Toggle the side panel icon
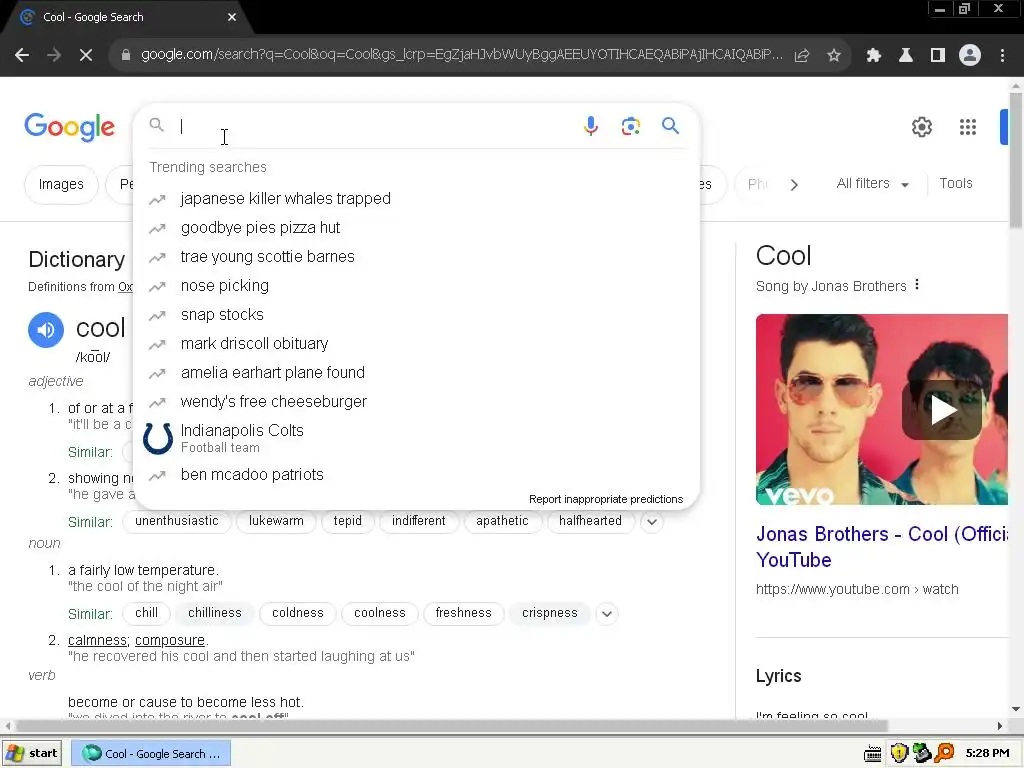 click(938, 56)
